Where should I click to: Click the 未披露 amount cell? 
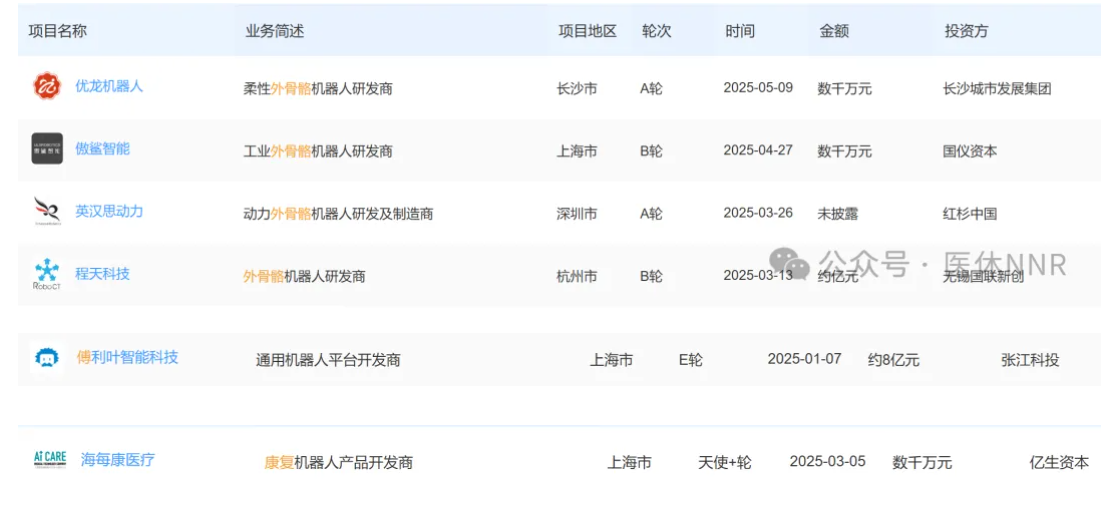click(x=838, y=213)
